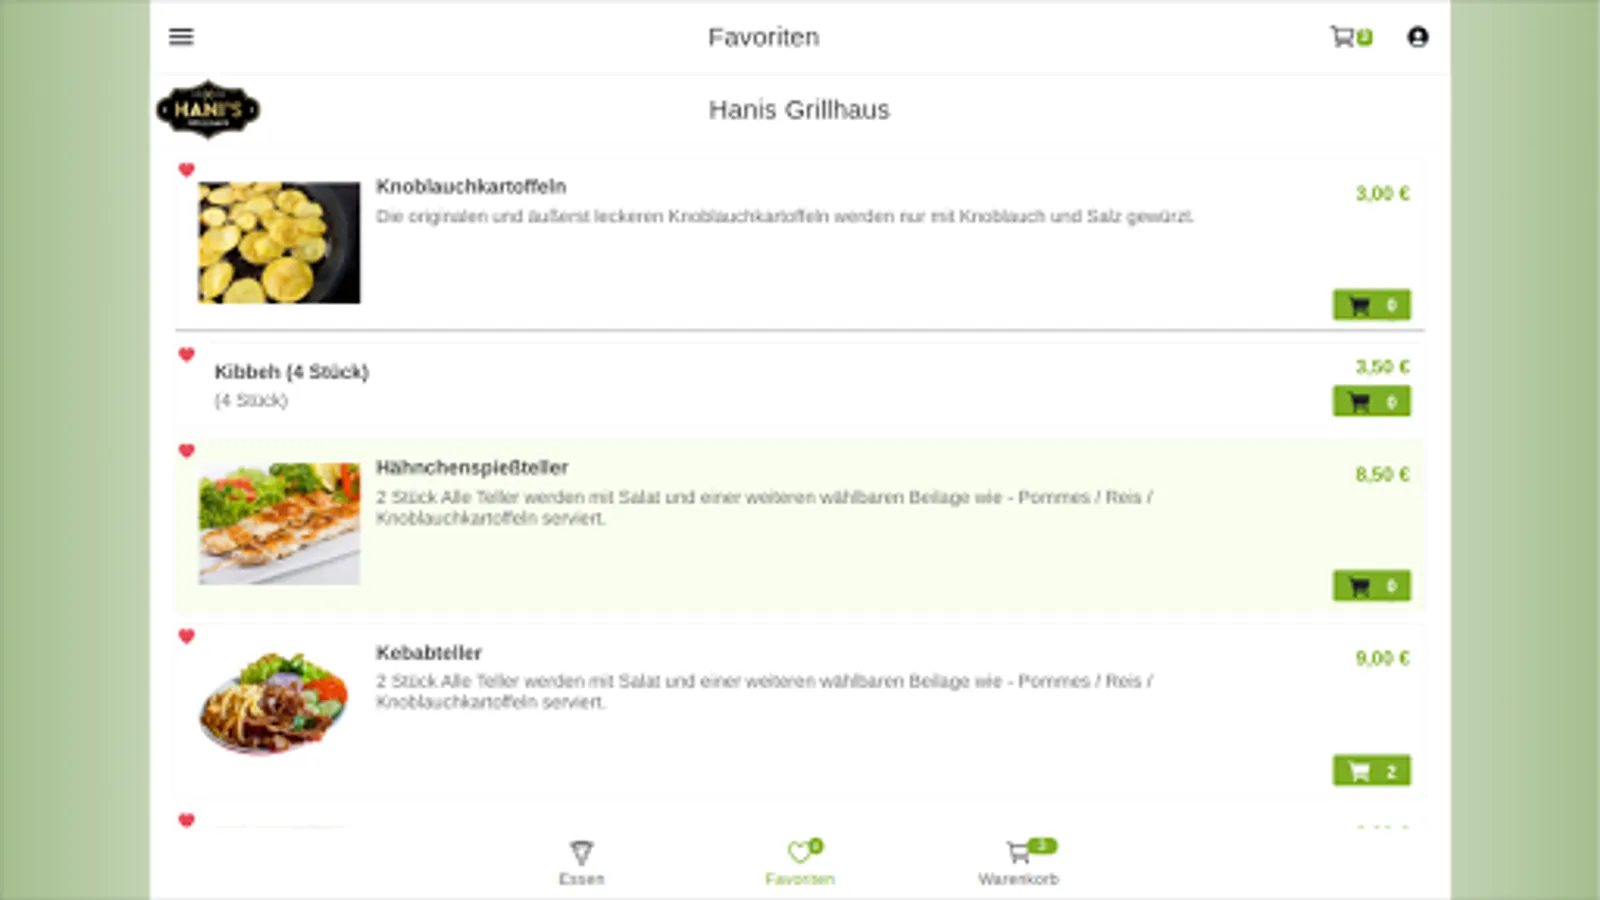Remove Hähnchenspießteller from favorites via heart

tap(186, 451)
